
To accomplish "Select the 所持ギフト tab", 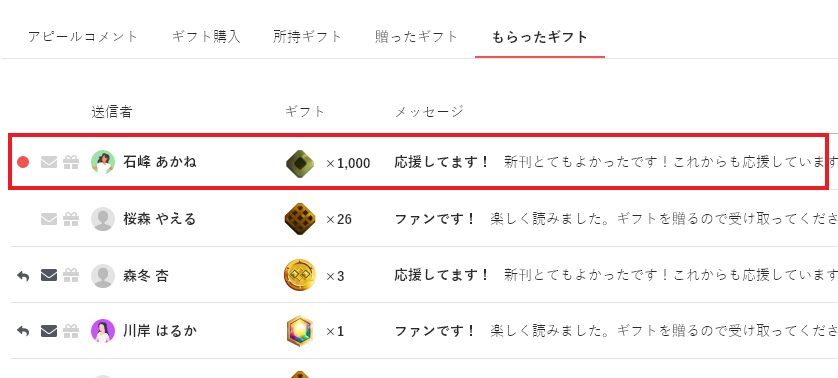I will click(307, 37).
